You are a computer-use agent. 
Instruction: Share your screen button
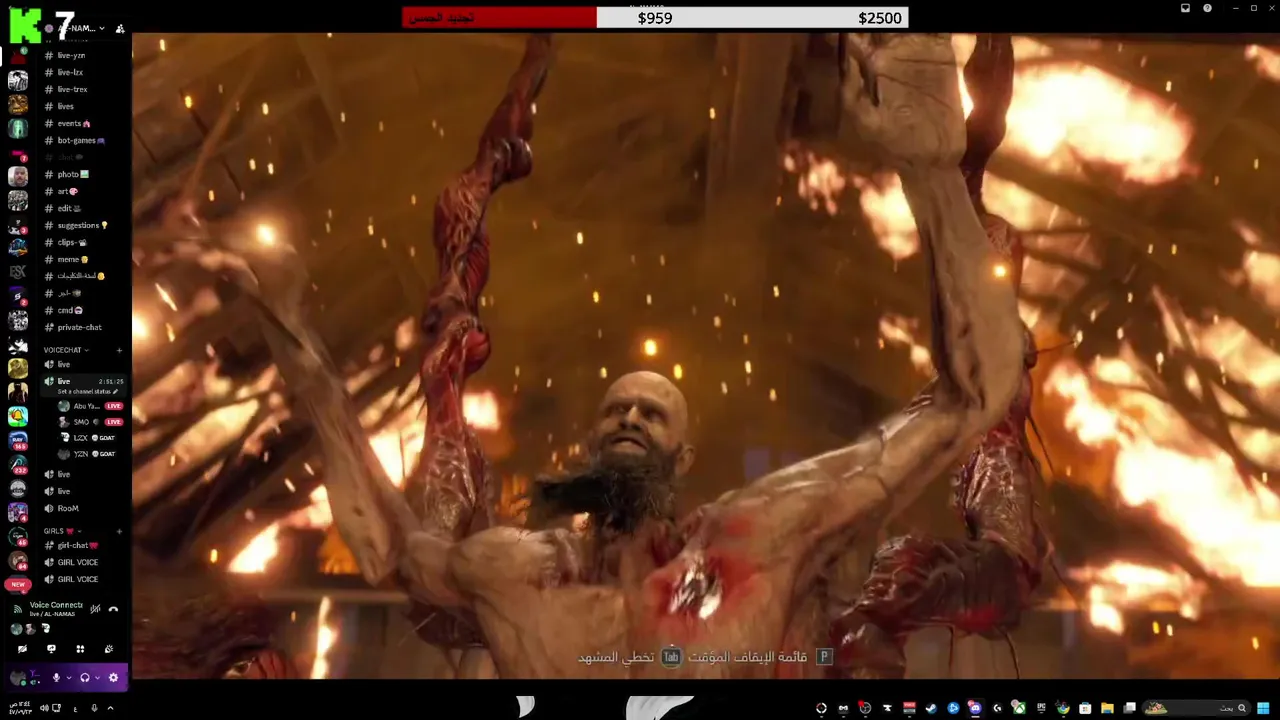coord(51,649)
